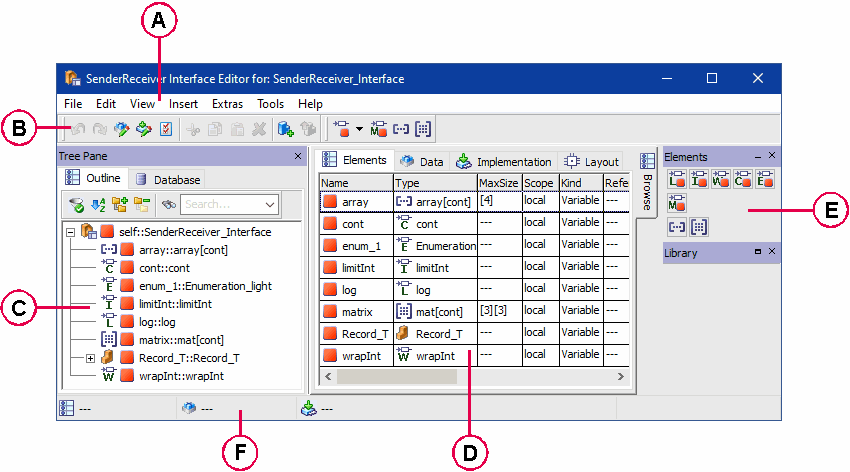This screenshot has width=850, height=472.
Task: Click the Undo toolbar icon
Action: click(x=78, y=129)
